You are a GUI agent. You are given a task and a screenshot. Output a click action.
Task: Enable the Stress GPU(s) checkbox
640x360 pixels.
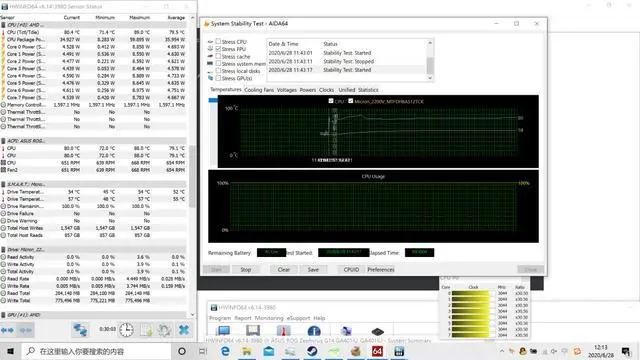[x=218, y=78]
